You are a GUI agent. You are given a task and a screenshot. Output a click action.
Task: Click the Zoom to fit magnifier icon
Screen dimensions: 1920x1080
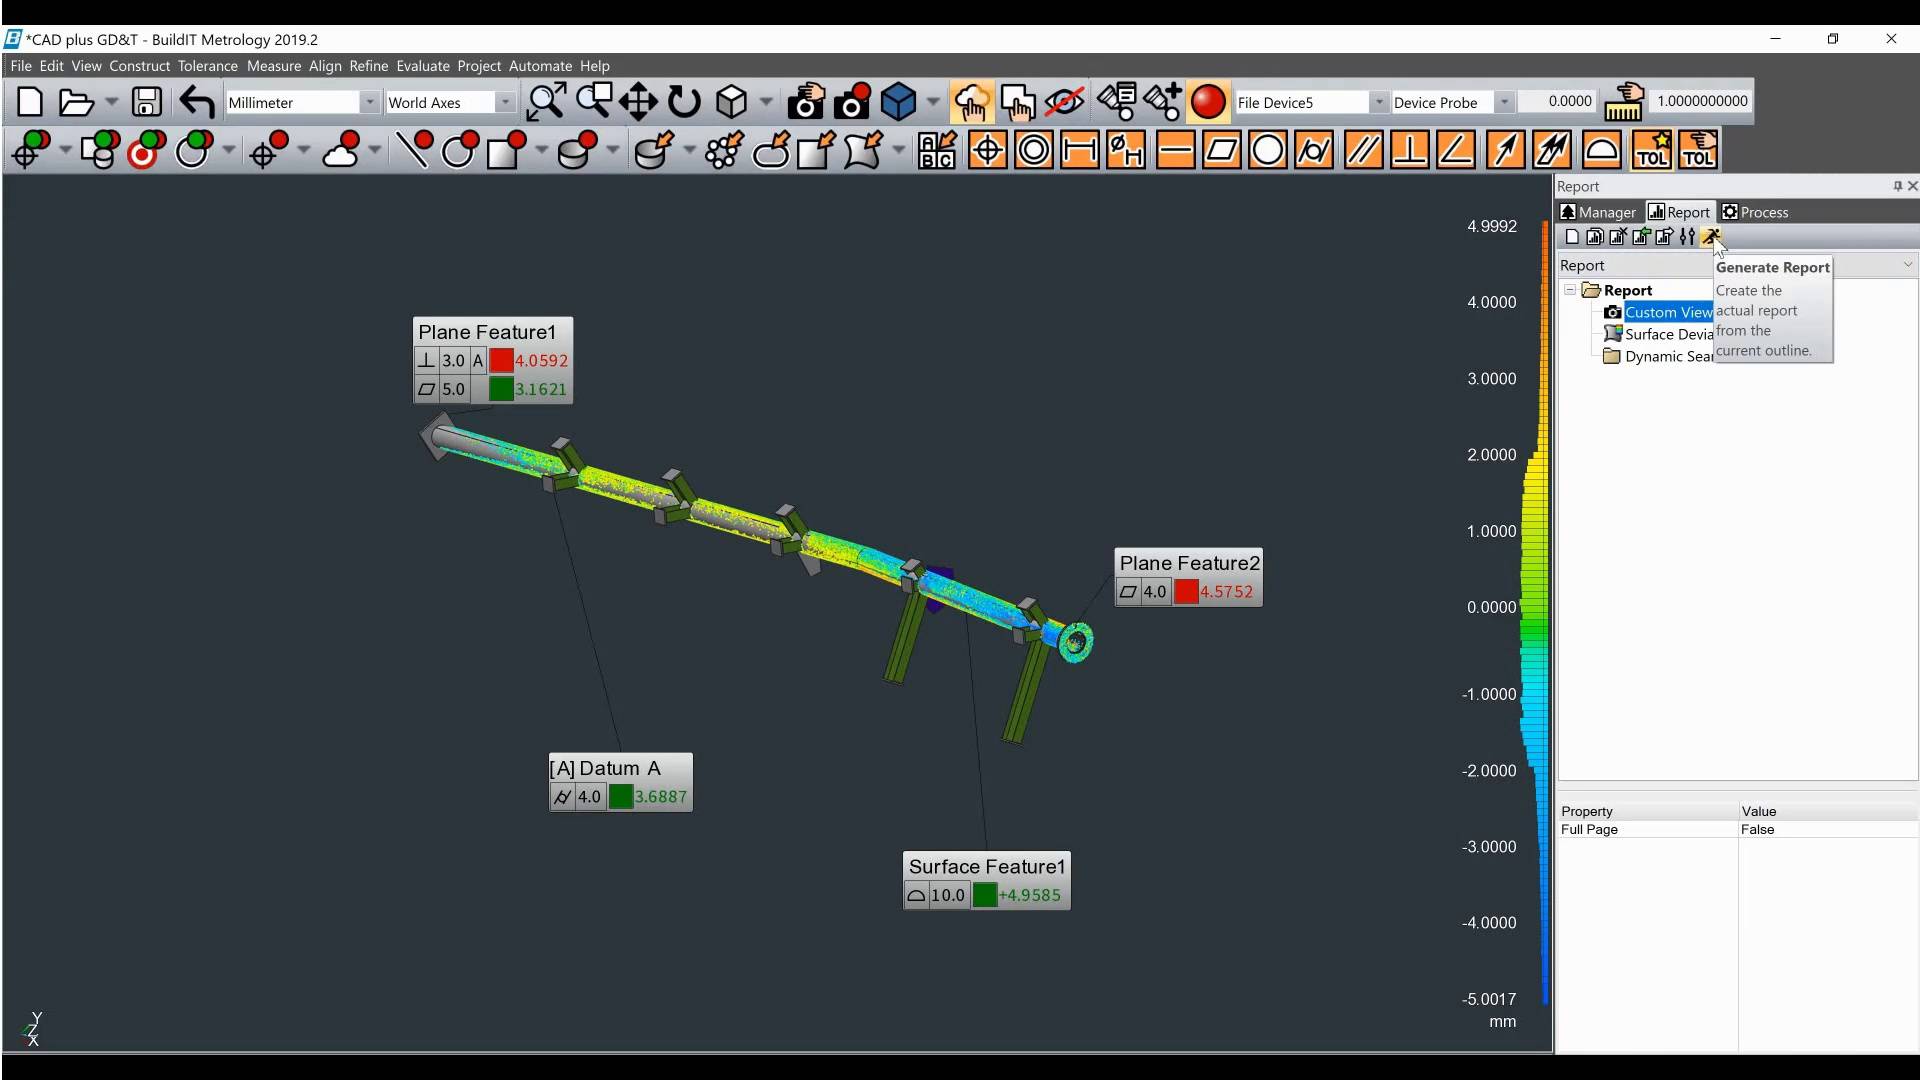(x=546, y=102)
